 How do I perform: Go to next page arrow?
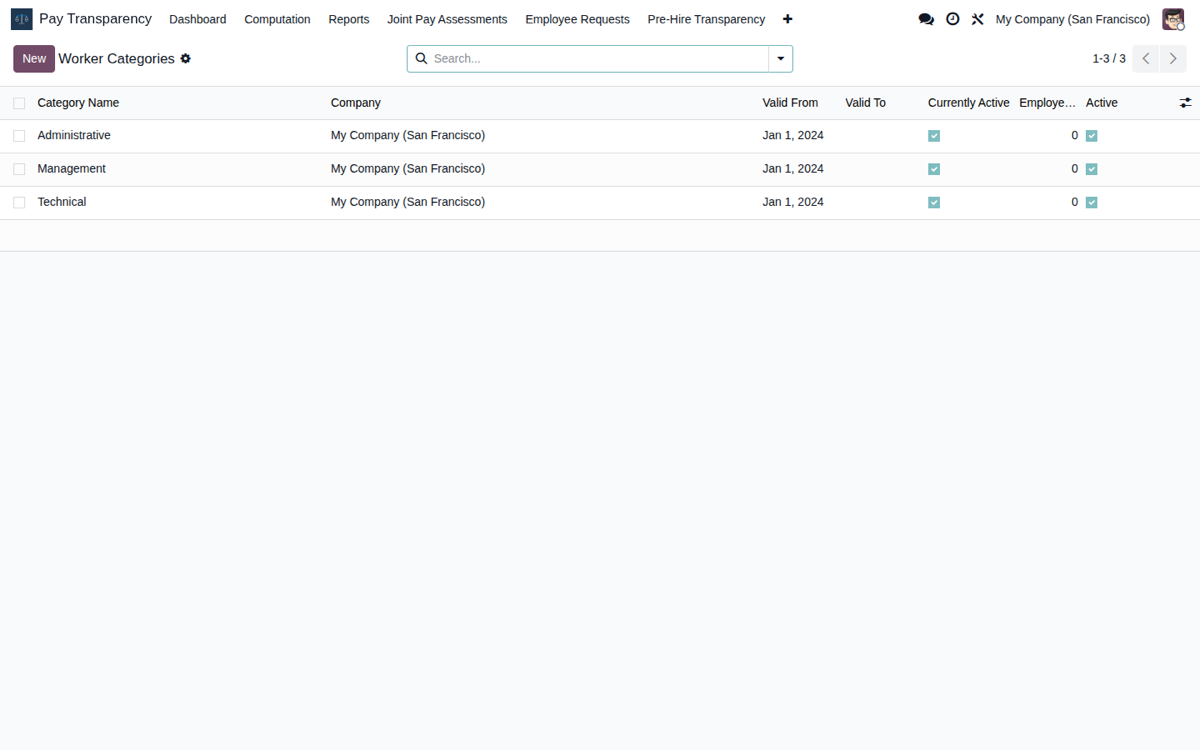1173,59
